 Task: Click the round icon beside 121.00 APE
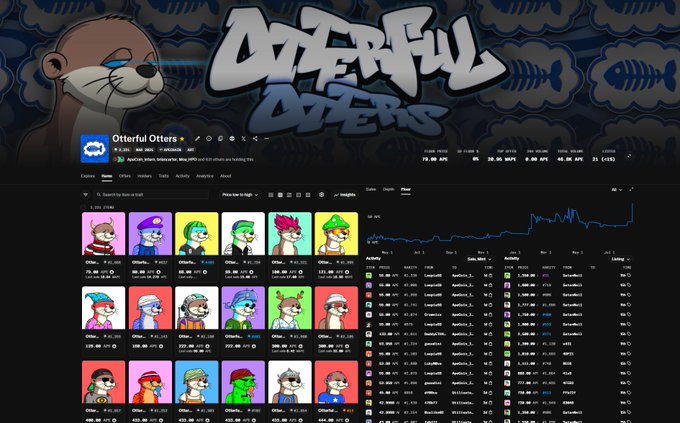pyautogui.click(x=346, y=272)
